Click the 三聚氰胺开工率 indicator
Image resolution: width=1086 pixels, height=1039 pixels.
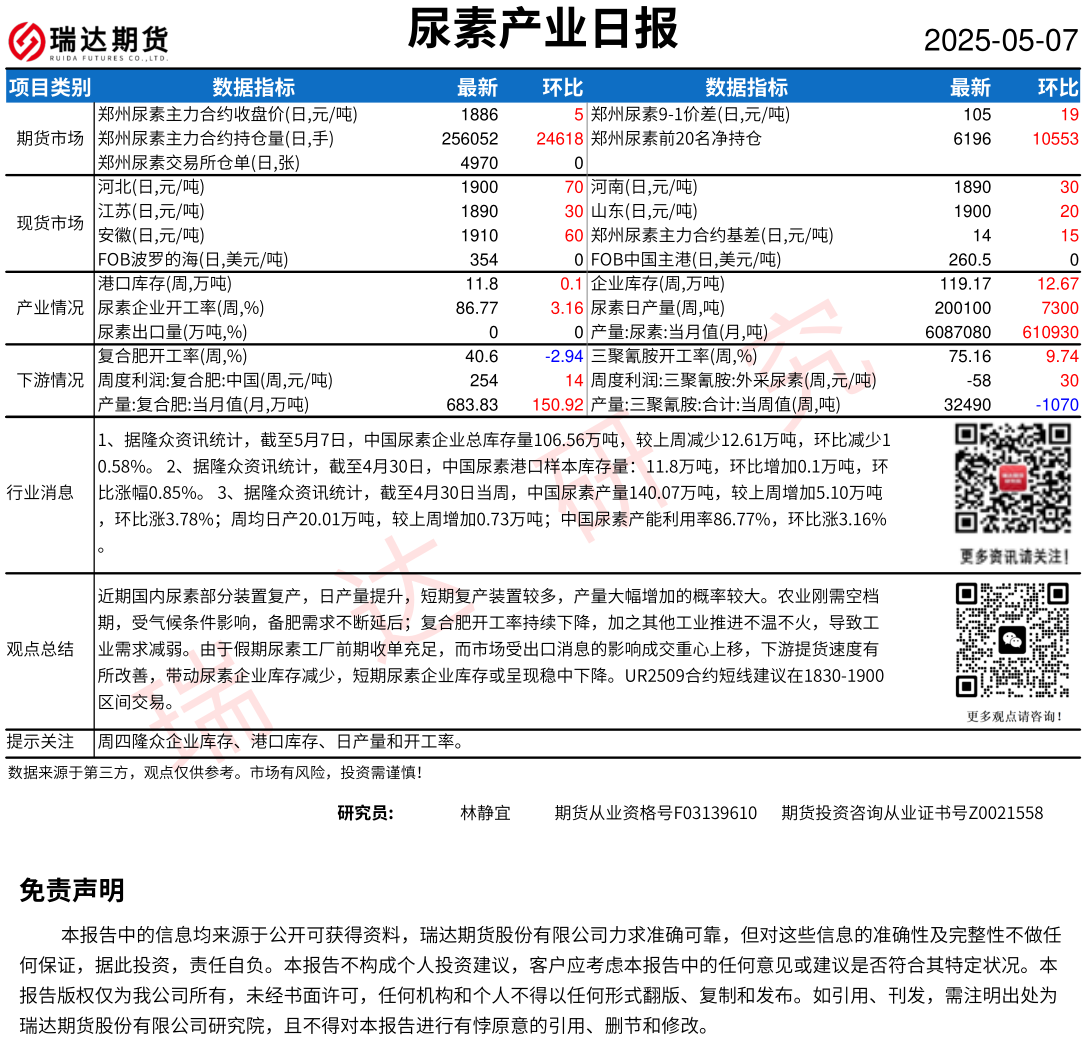(x=674, y=356)
